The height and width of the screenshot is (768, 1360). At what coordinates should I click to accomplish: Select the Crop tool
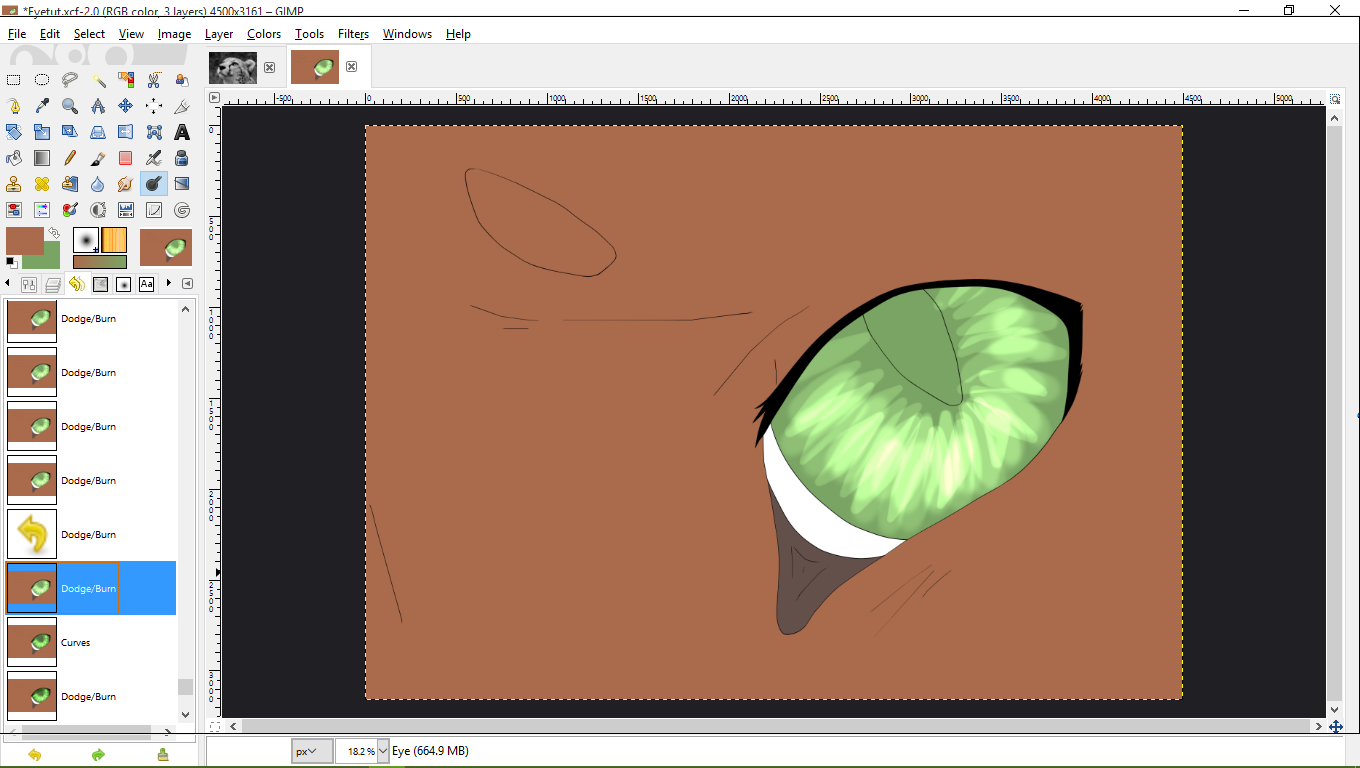[x=182, y=106]
